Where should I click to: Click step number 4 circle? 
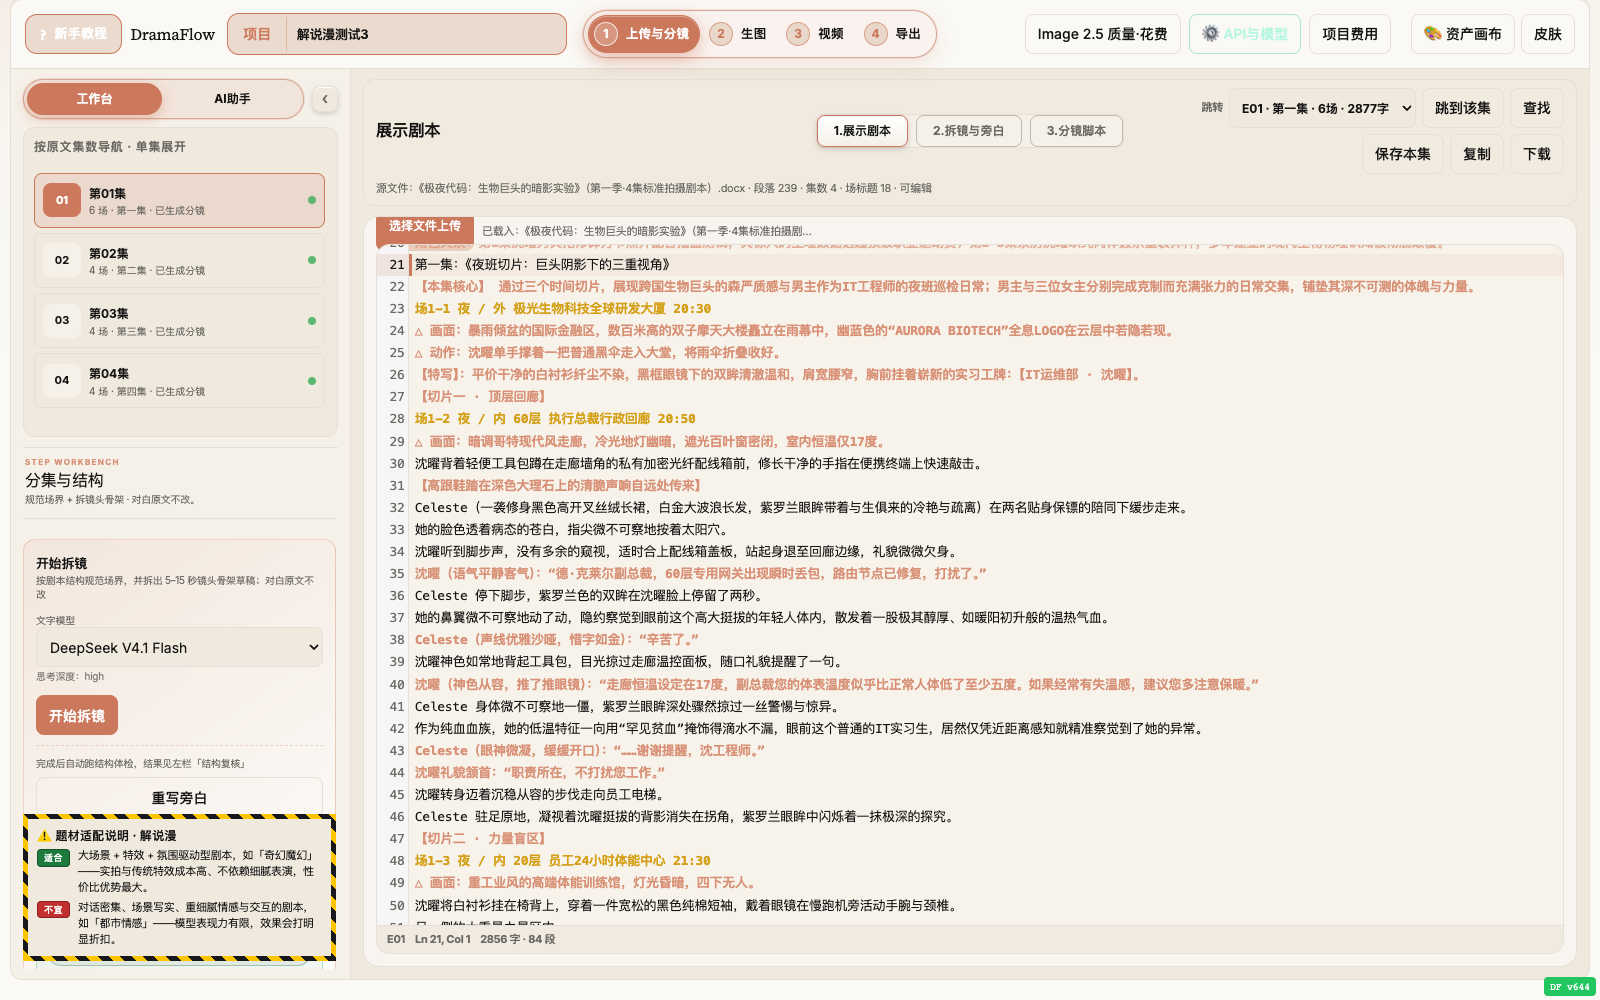coord(875,34)
